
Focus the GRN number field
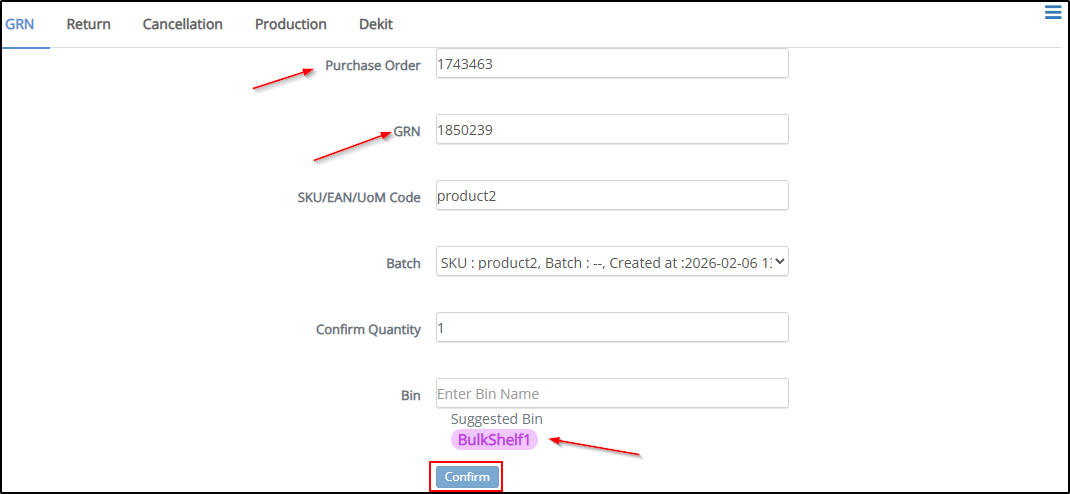[612, 130]
